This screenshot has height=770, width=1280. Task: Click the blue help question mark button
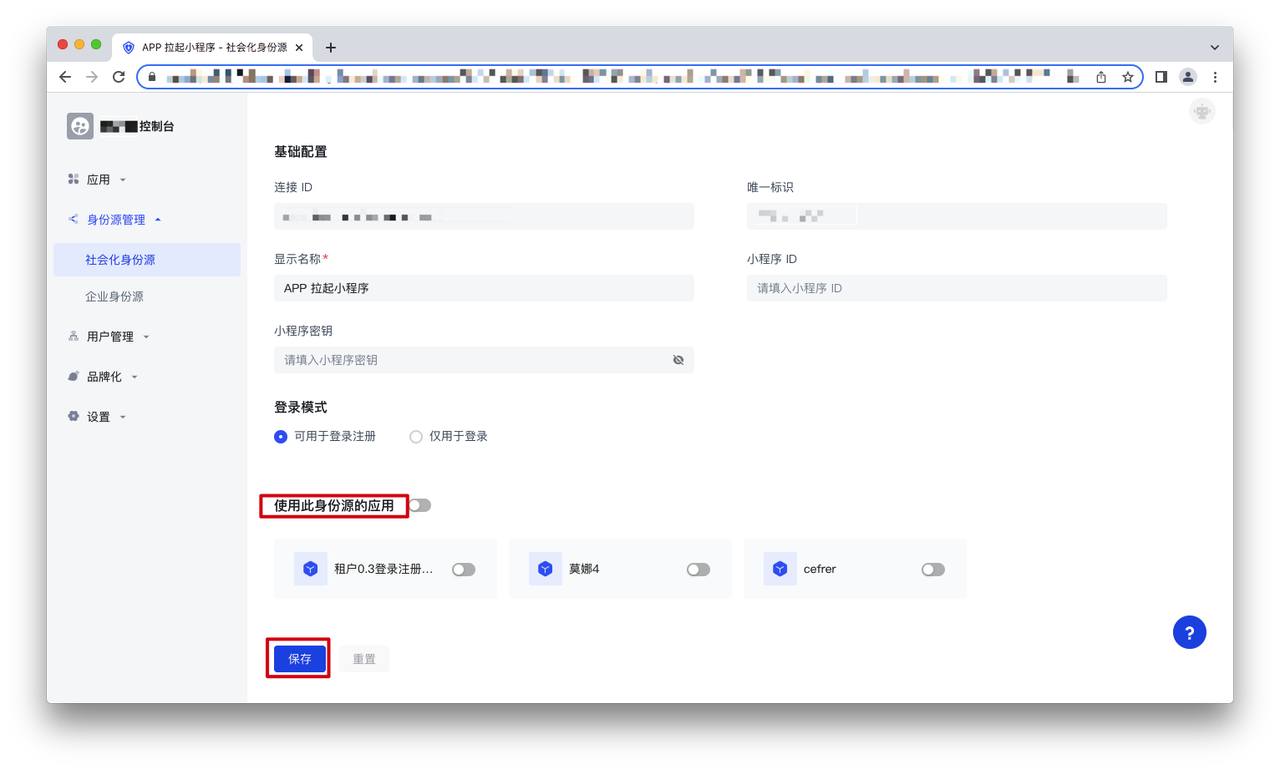(1189, 632)
